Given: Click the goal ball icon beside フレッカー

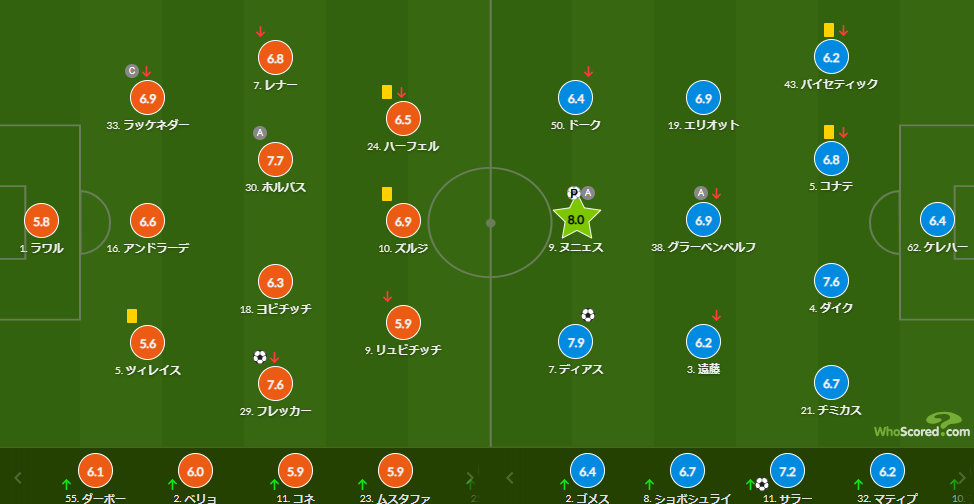Looking at the screenshot, I should (x=260, y=357).
